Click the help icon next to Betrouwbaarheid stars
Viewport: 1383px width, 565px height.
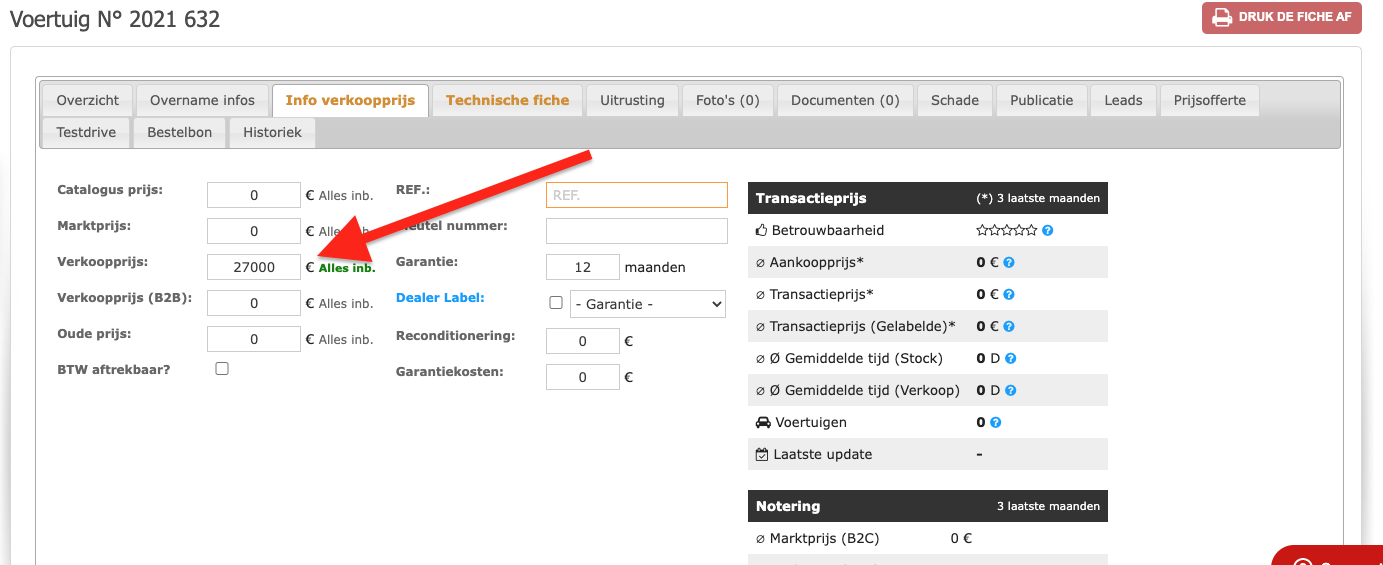1047,230
